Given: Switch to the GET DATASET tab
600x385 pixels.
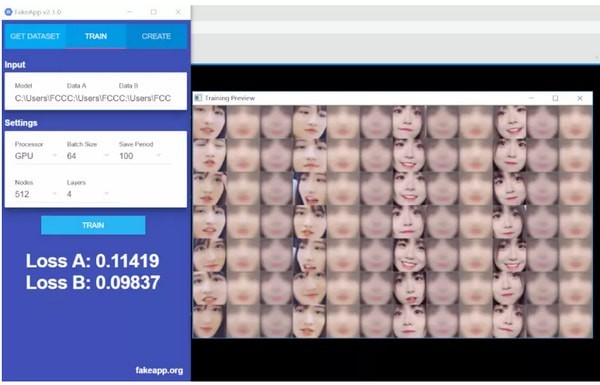Looking at the screenshot, I should 35,36.
